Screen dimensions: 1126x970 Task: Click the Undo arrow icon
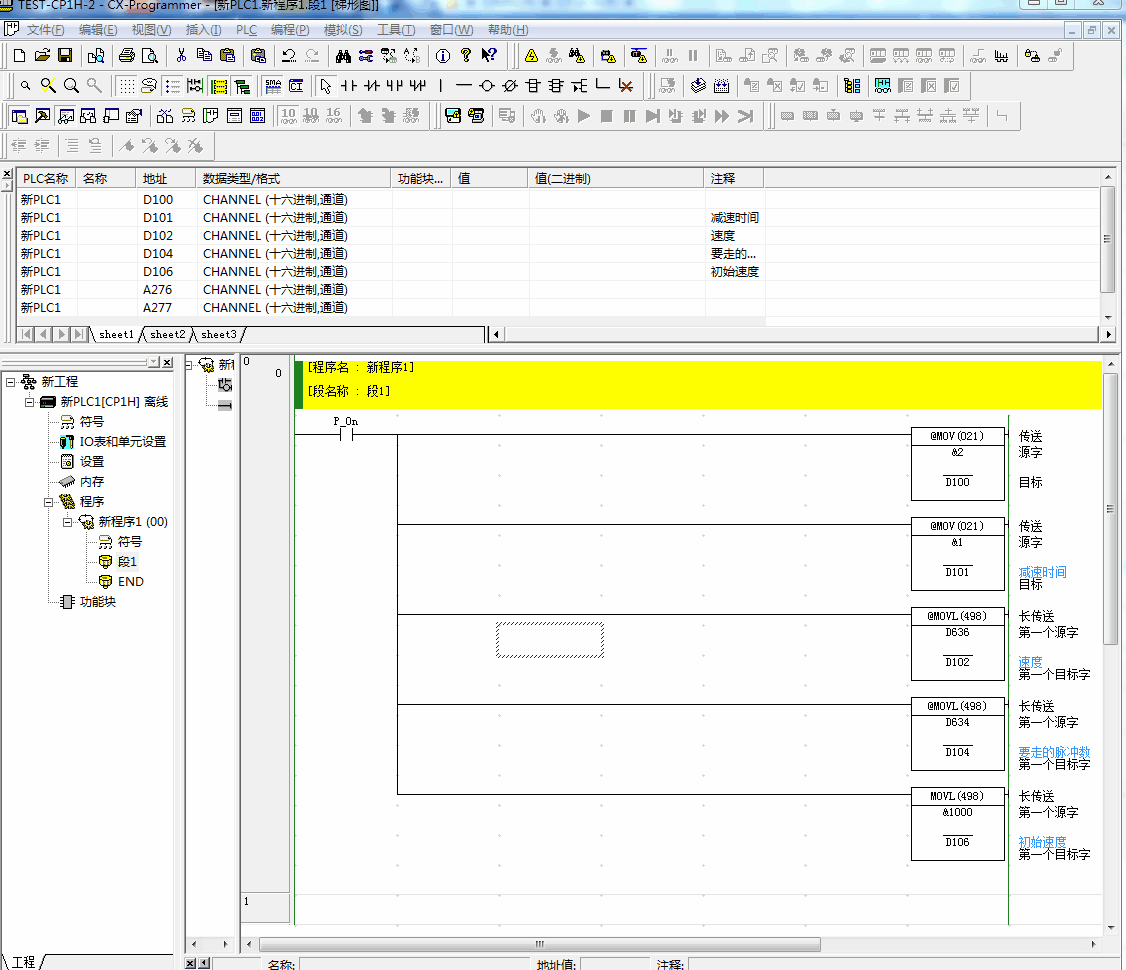[x=289, y=55]
